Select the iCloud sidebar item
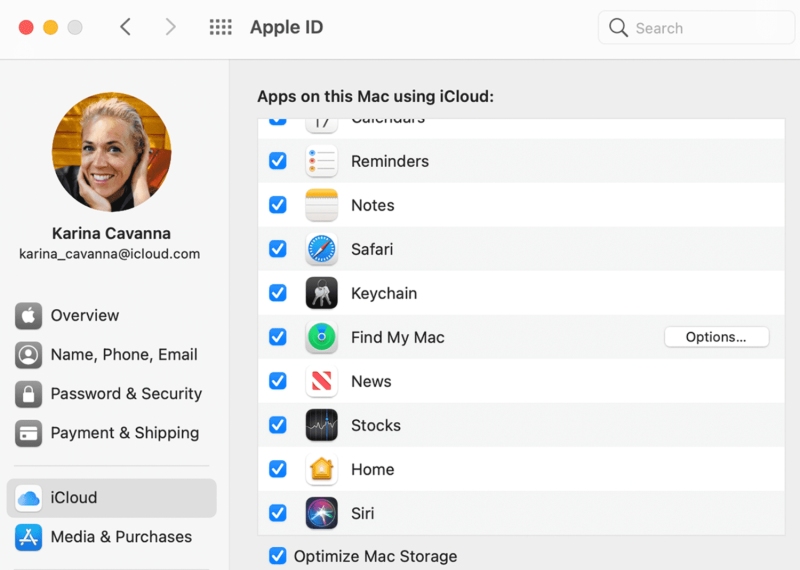This screenshot has height=570, width=800. pos(111,498)
